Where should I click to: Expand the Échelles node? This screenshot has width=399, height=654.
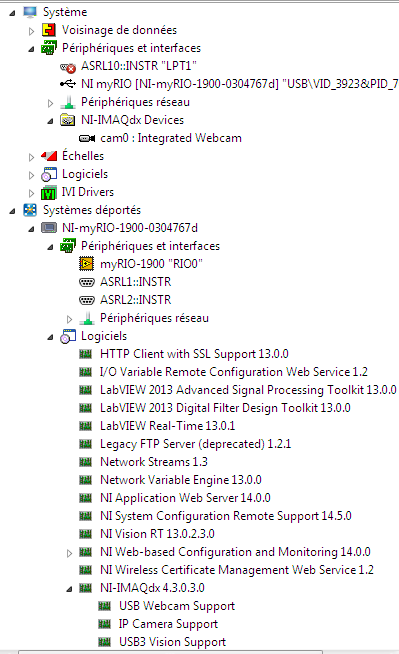coord(31,157)
